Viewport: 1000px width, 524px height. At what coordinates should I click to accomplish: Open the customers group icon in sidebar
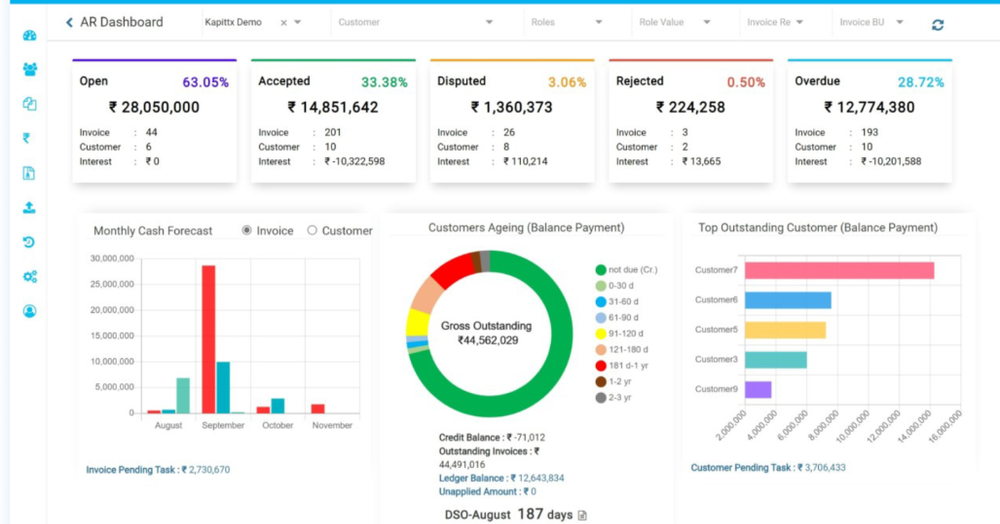point(29,69)
